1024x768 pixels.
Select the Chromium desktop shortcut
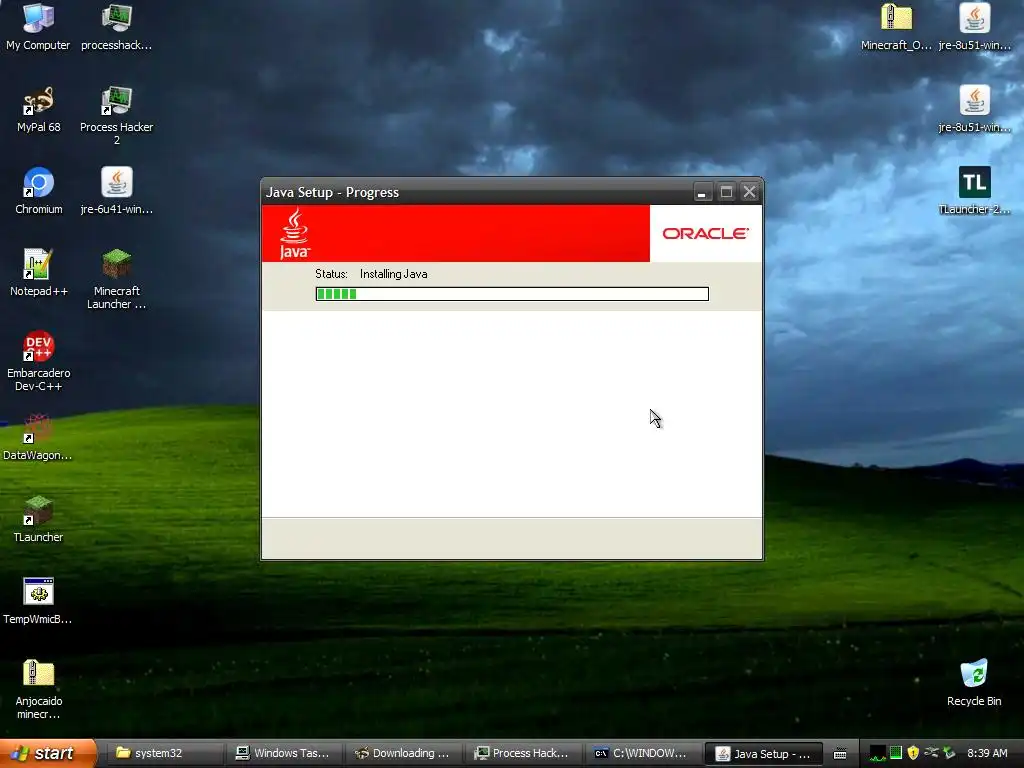pos(39,191)
